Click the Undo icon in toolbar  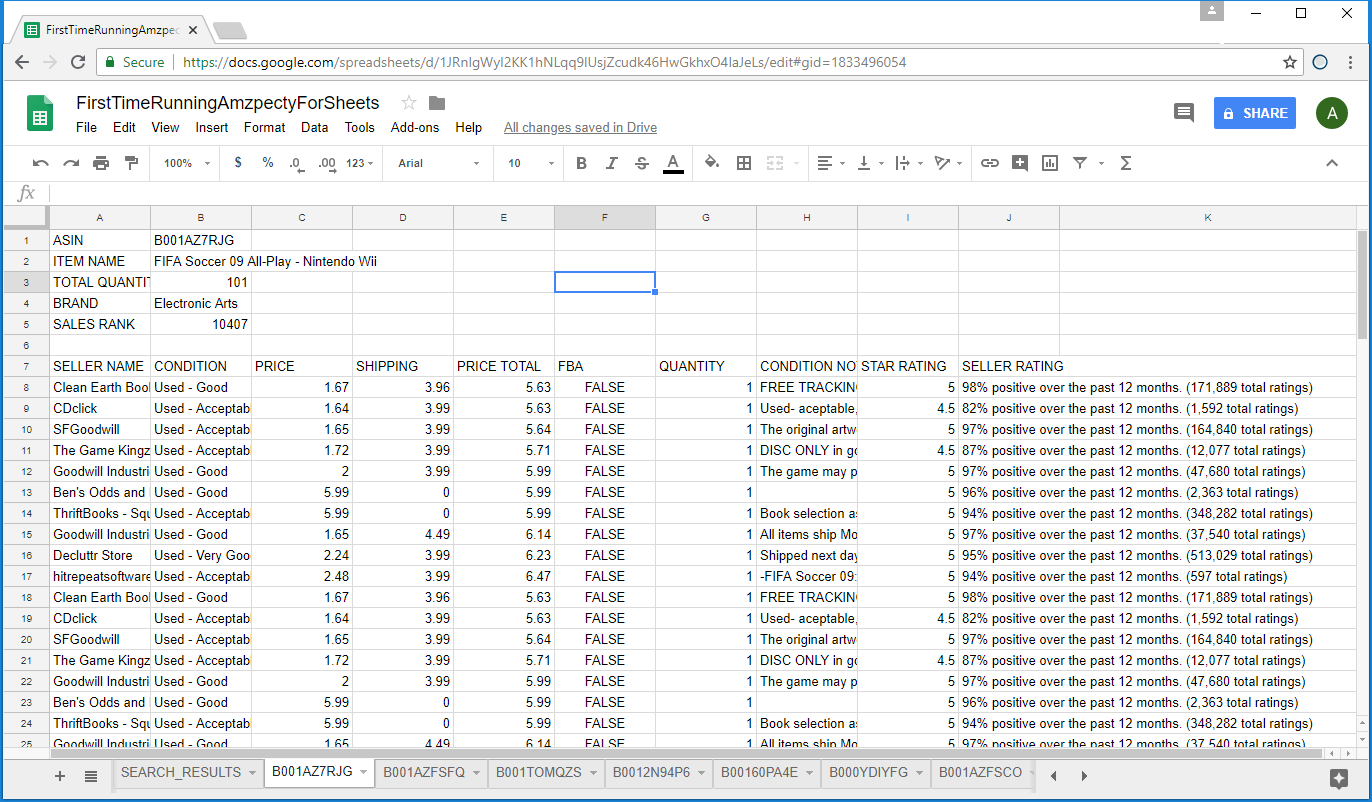click(x=41, y=163)
